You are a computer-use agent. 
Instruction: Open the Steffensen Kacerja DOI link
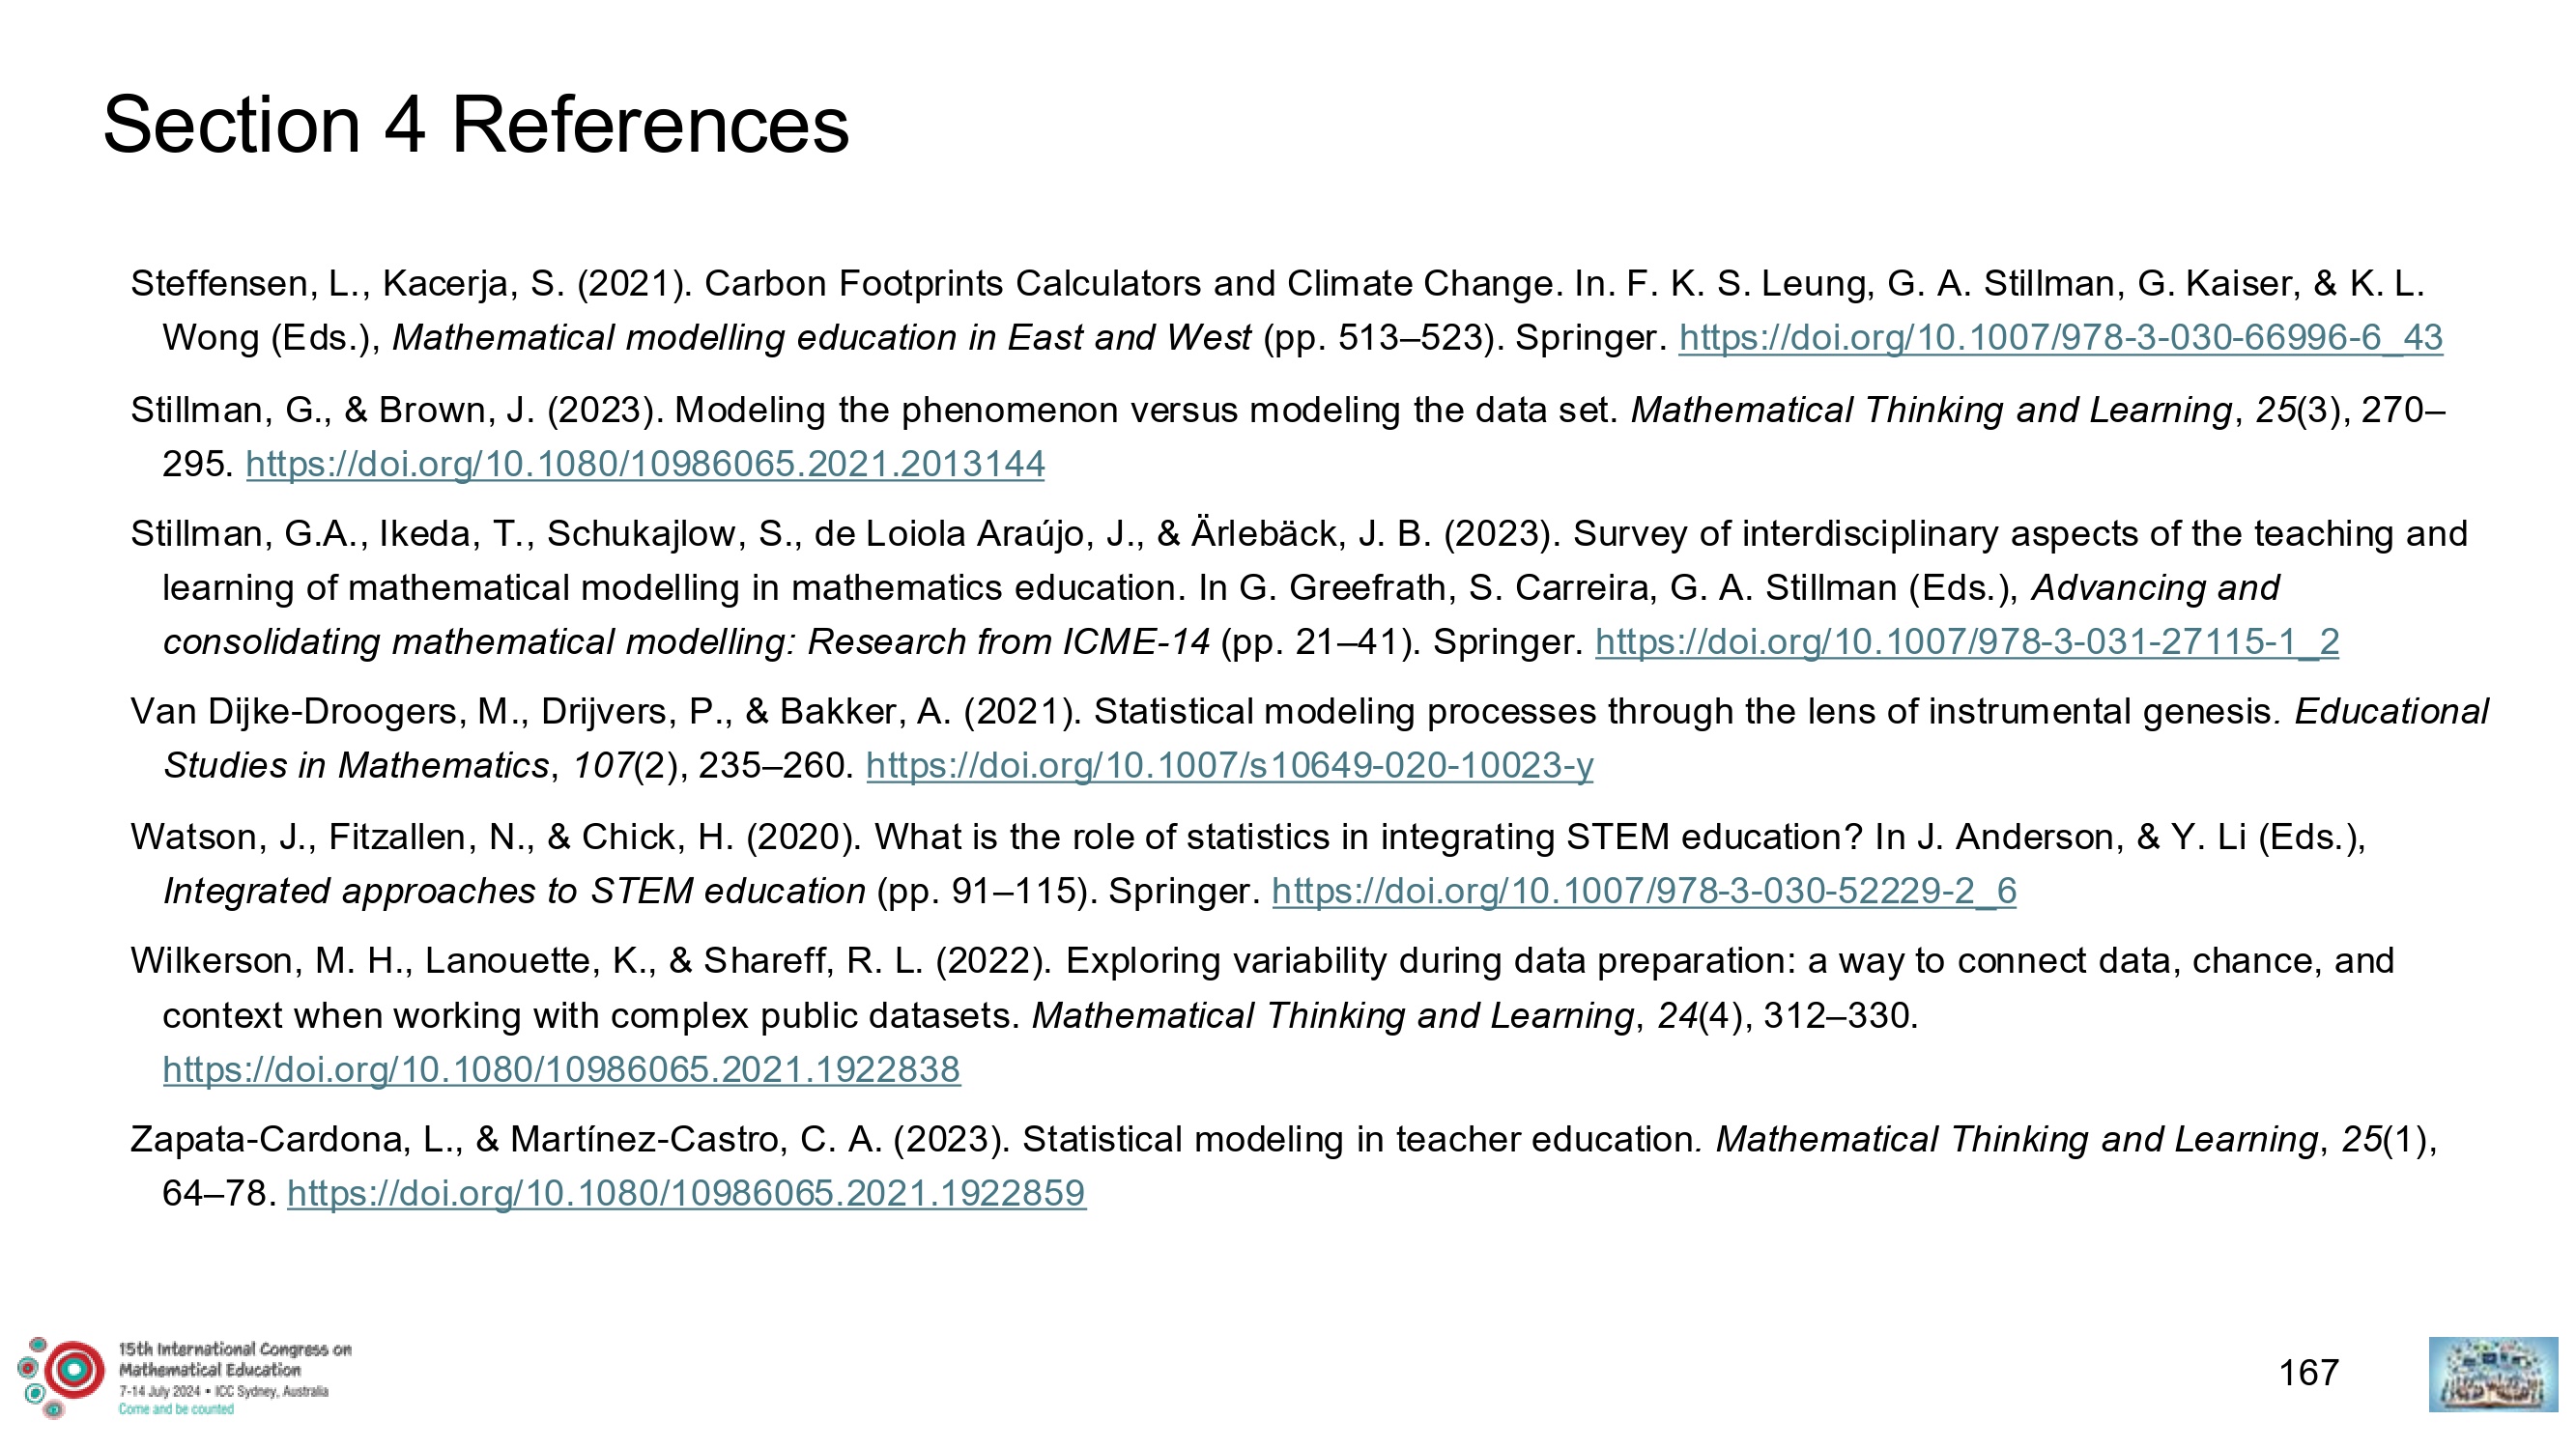(x=2060, y=338)
